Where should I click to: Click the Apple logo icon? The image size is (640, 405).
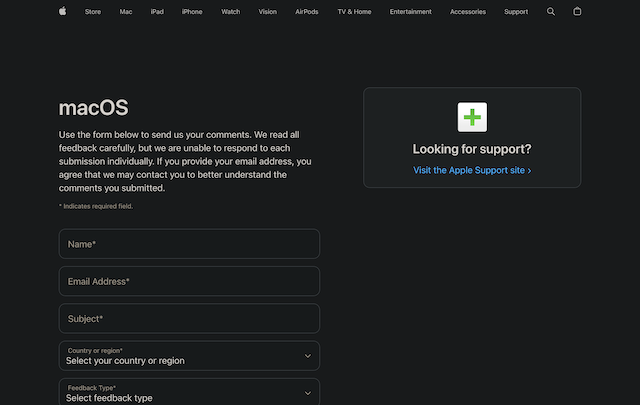pyautogui.click(x=62, y=11)
